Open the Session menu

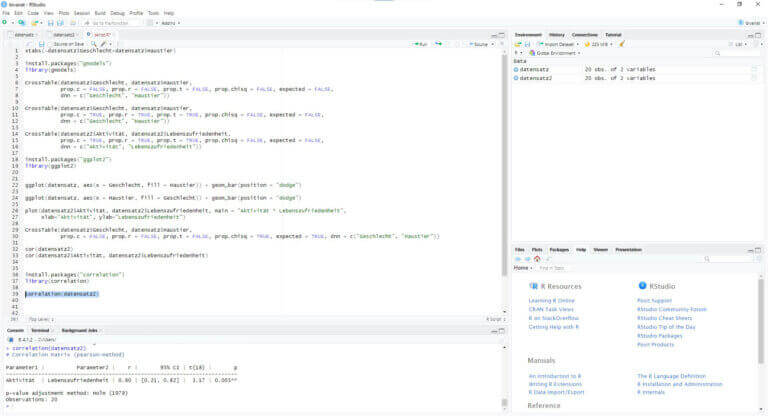point(81,13)
